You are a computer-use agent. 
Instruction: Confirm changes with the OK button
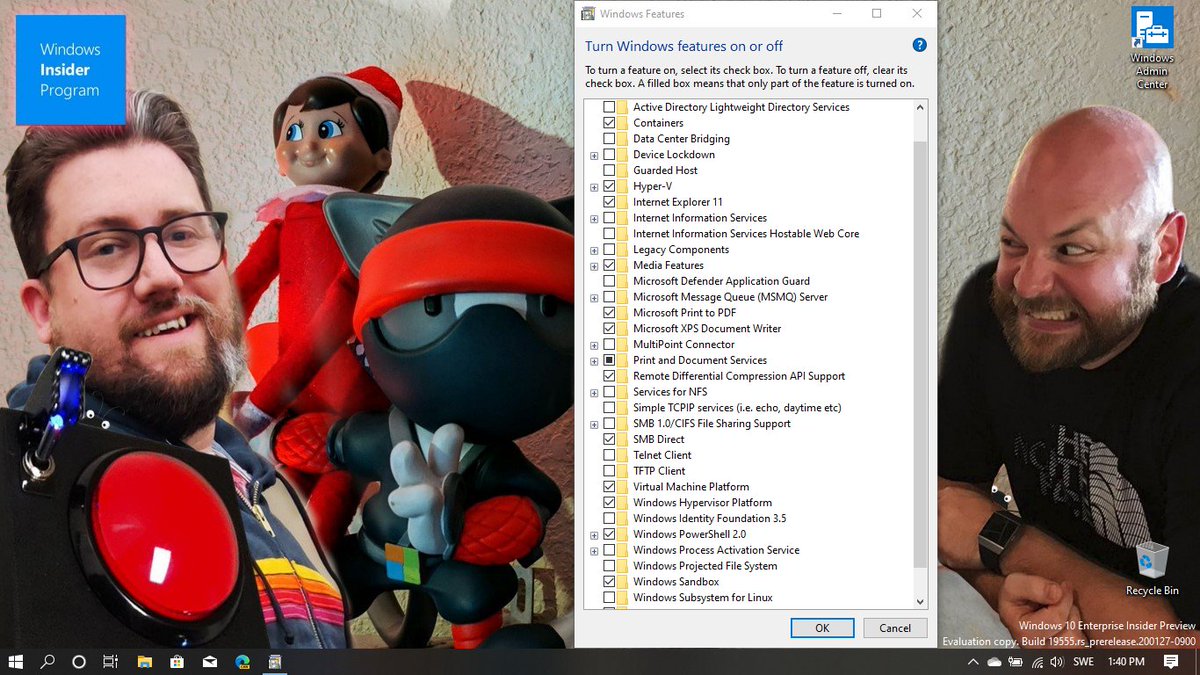pyautogui.click(x=822, y=628)
